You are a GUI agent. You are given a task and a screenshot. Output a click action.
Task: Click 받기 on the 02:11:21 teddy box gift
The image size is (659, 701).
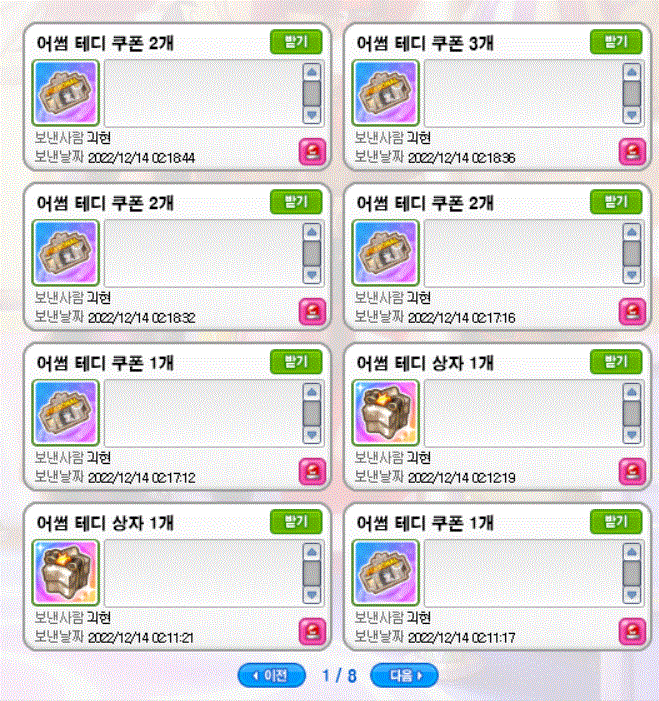[296, 522]
